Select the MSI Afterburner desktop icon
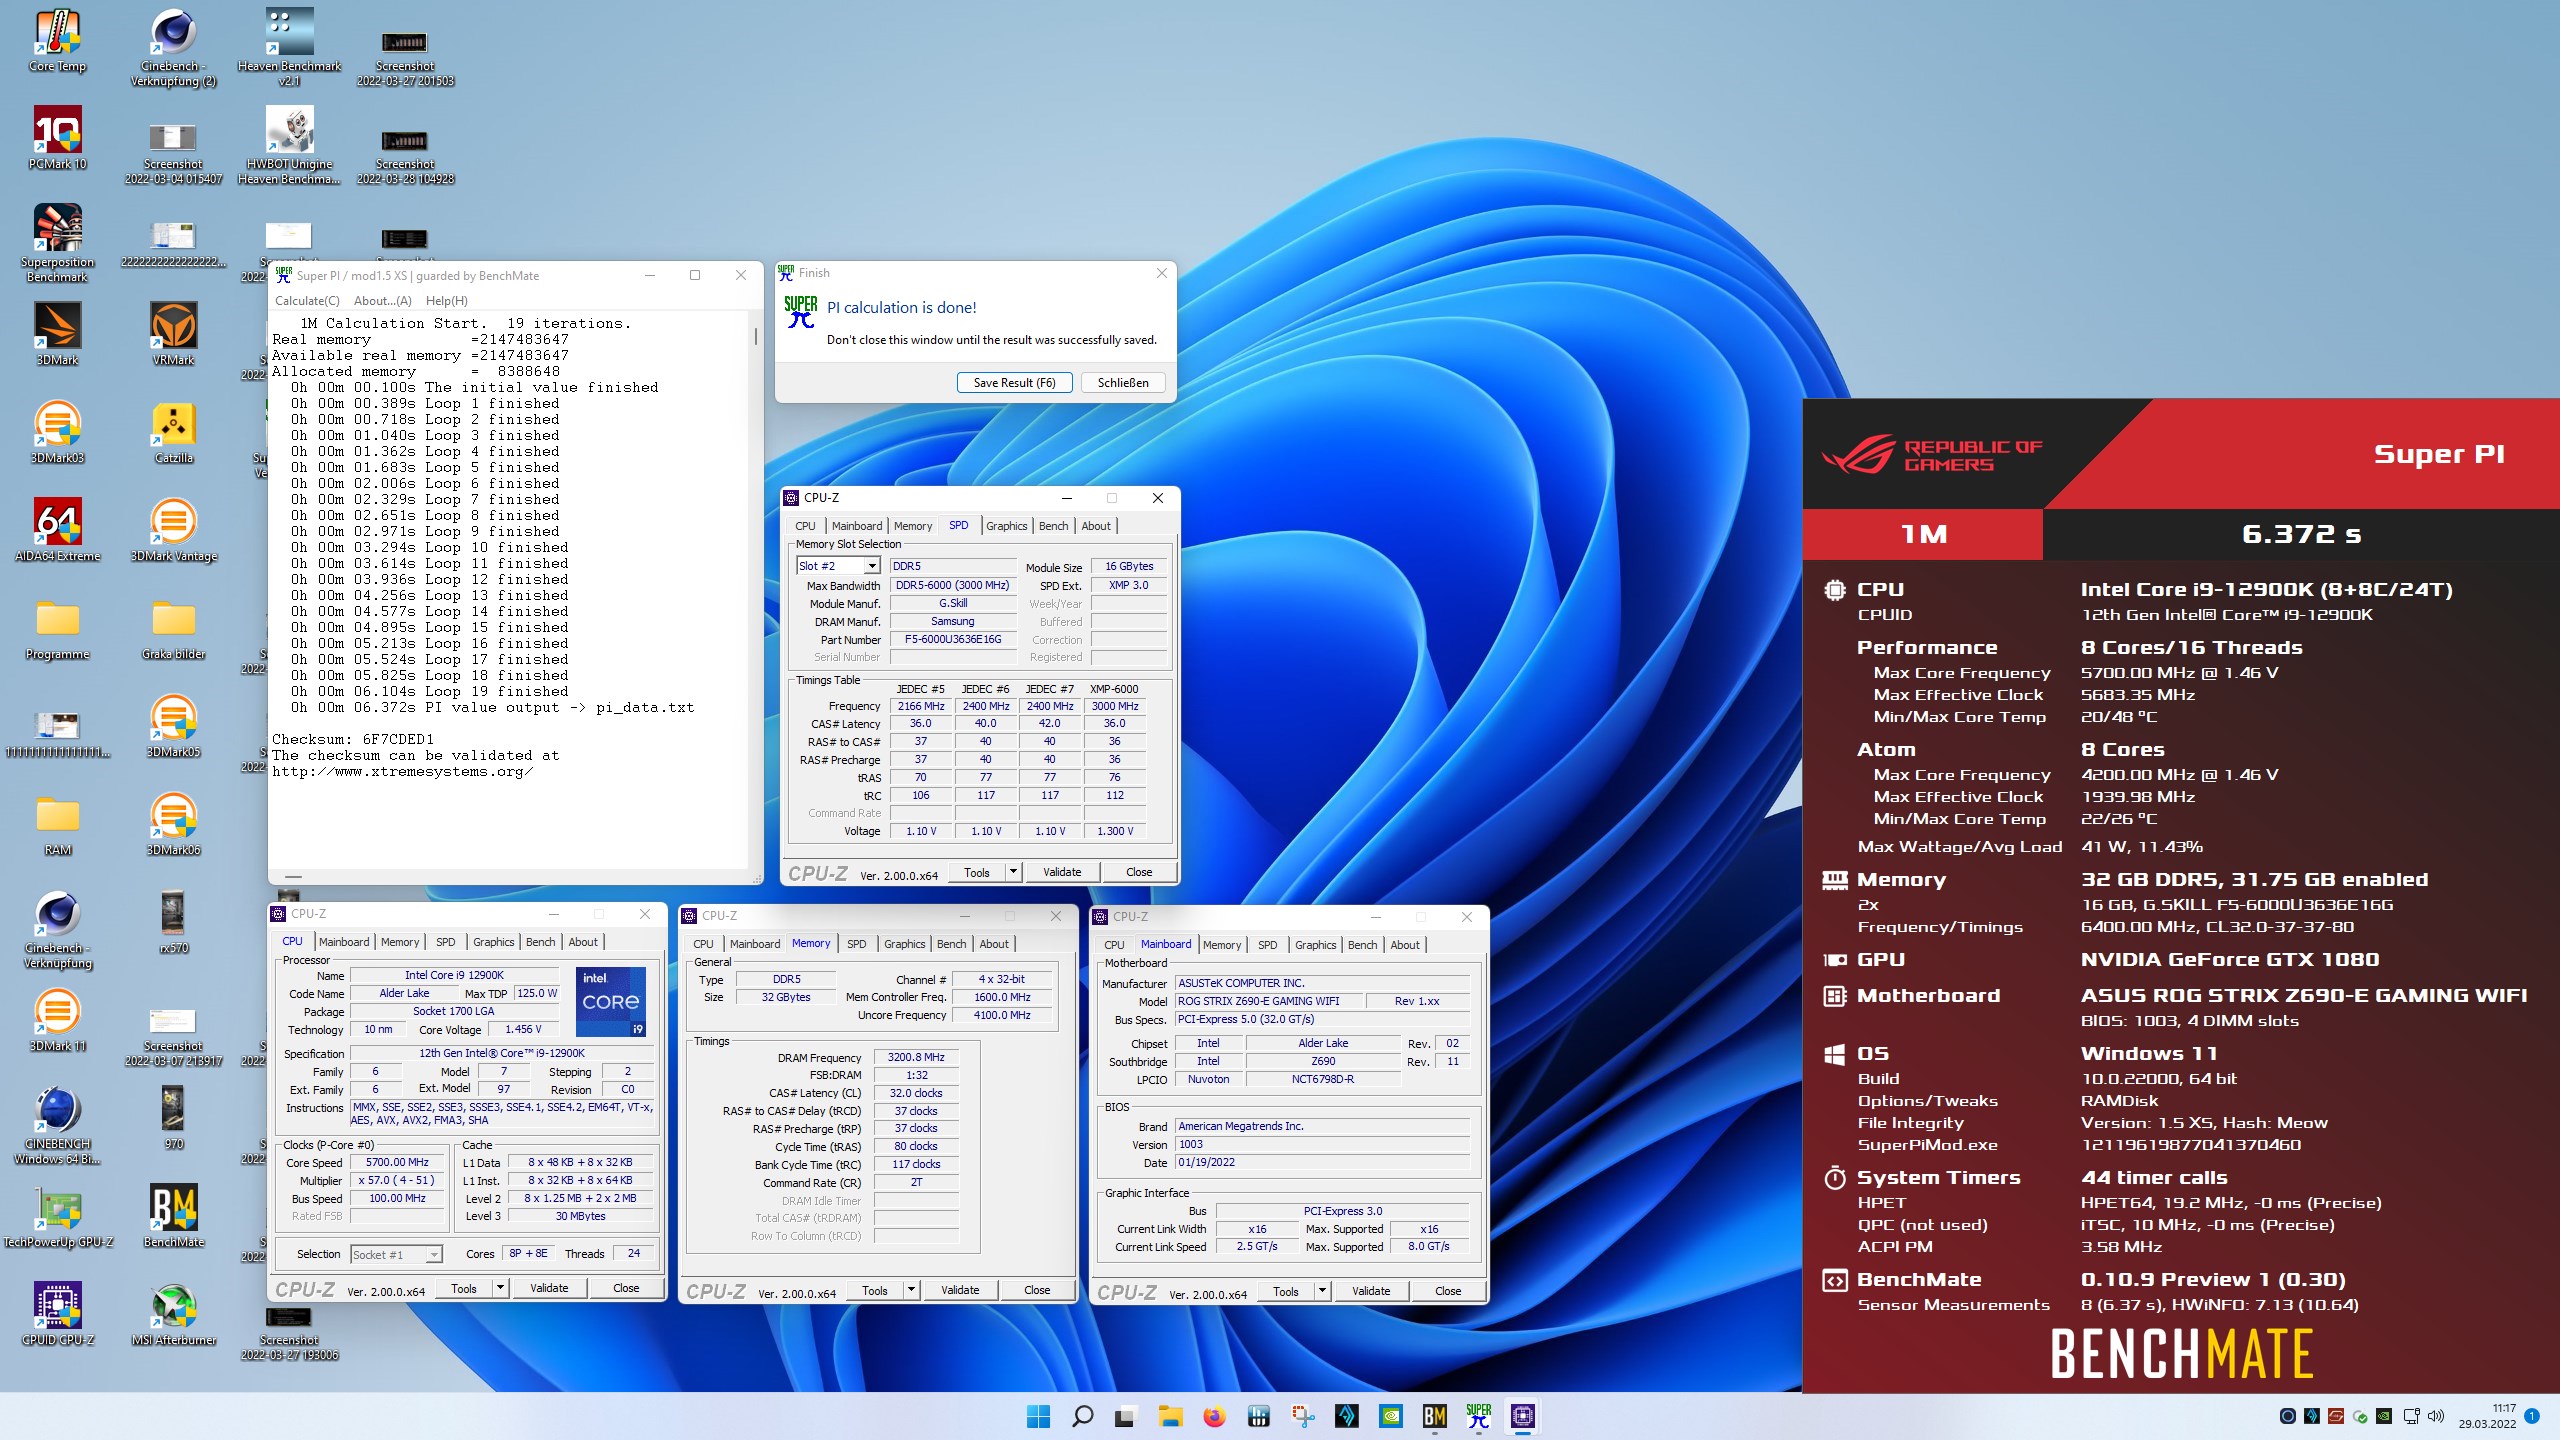Screen dimensions: 2560x1440 [174, 1314]
